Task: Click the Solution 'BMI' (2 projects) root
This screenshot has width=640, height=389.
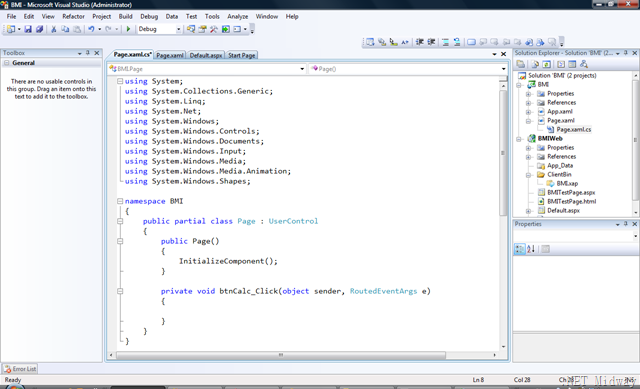Action: [x=562, y=76]
